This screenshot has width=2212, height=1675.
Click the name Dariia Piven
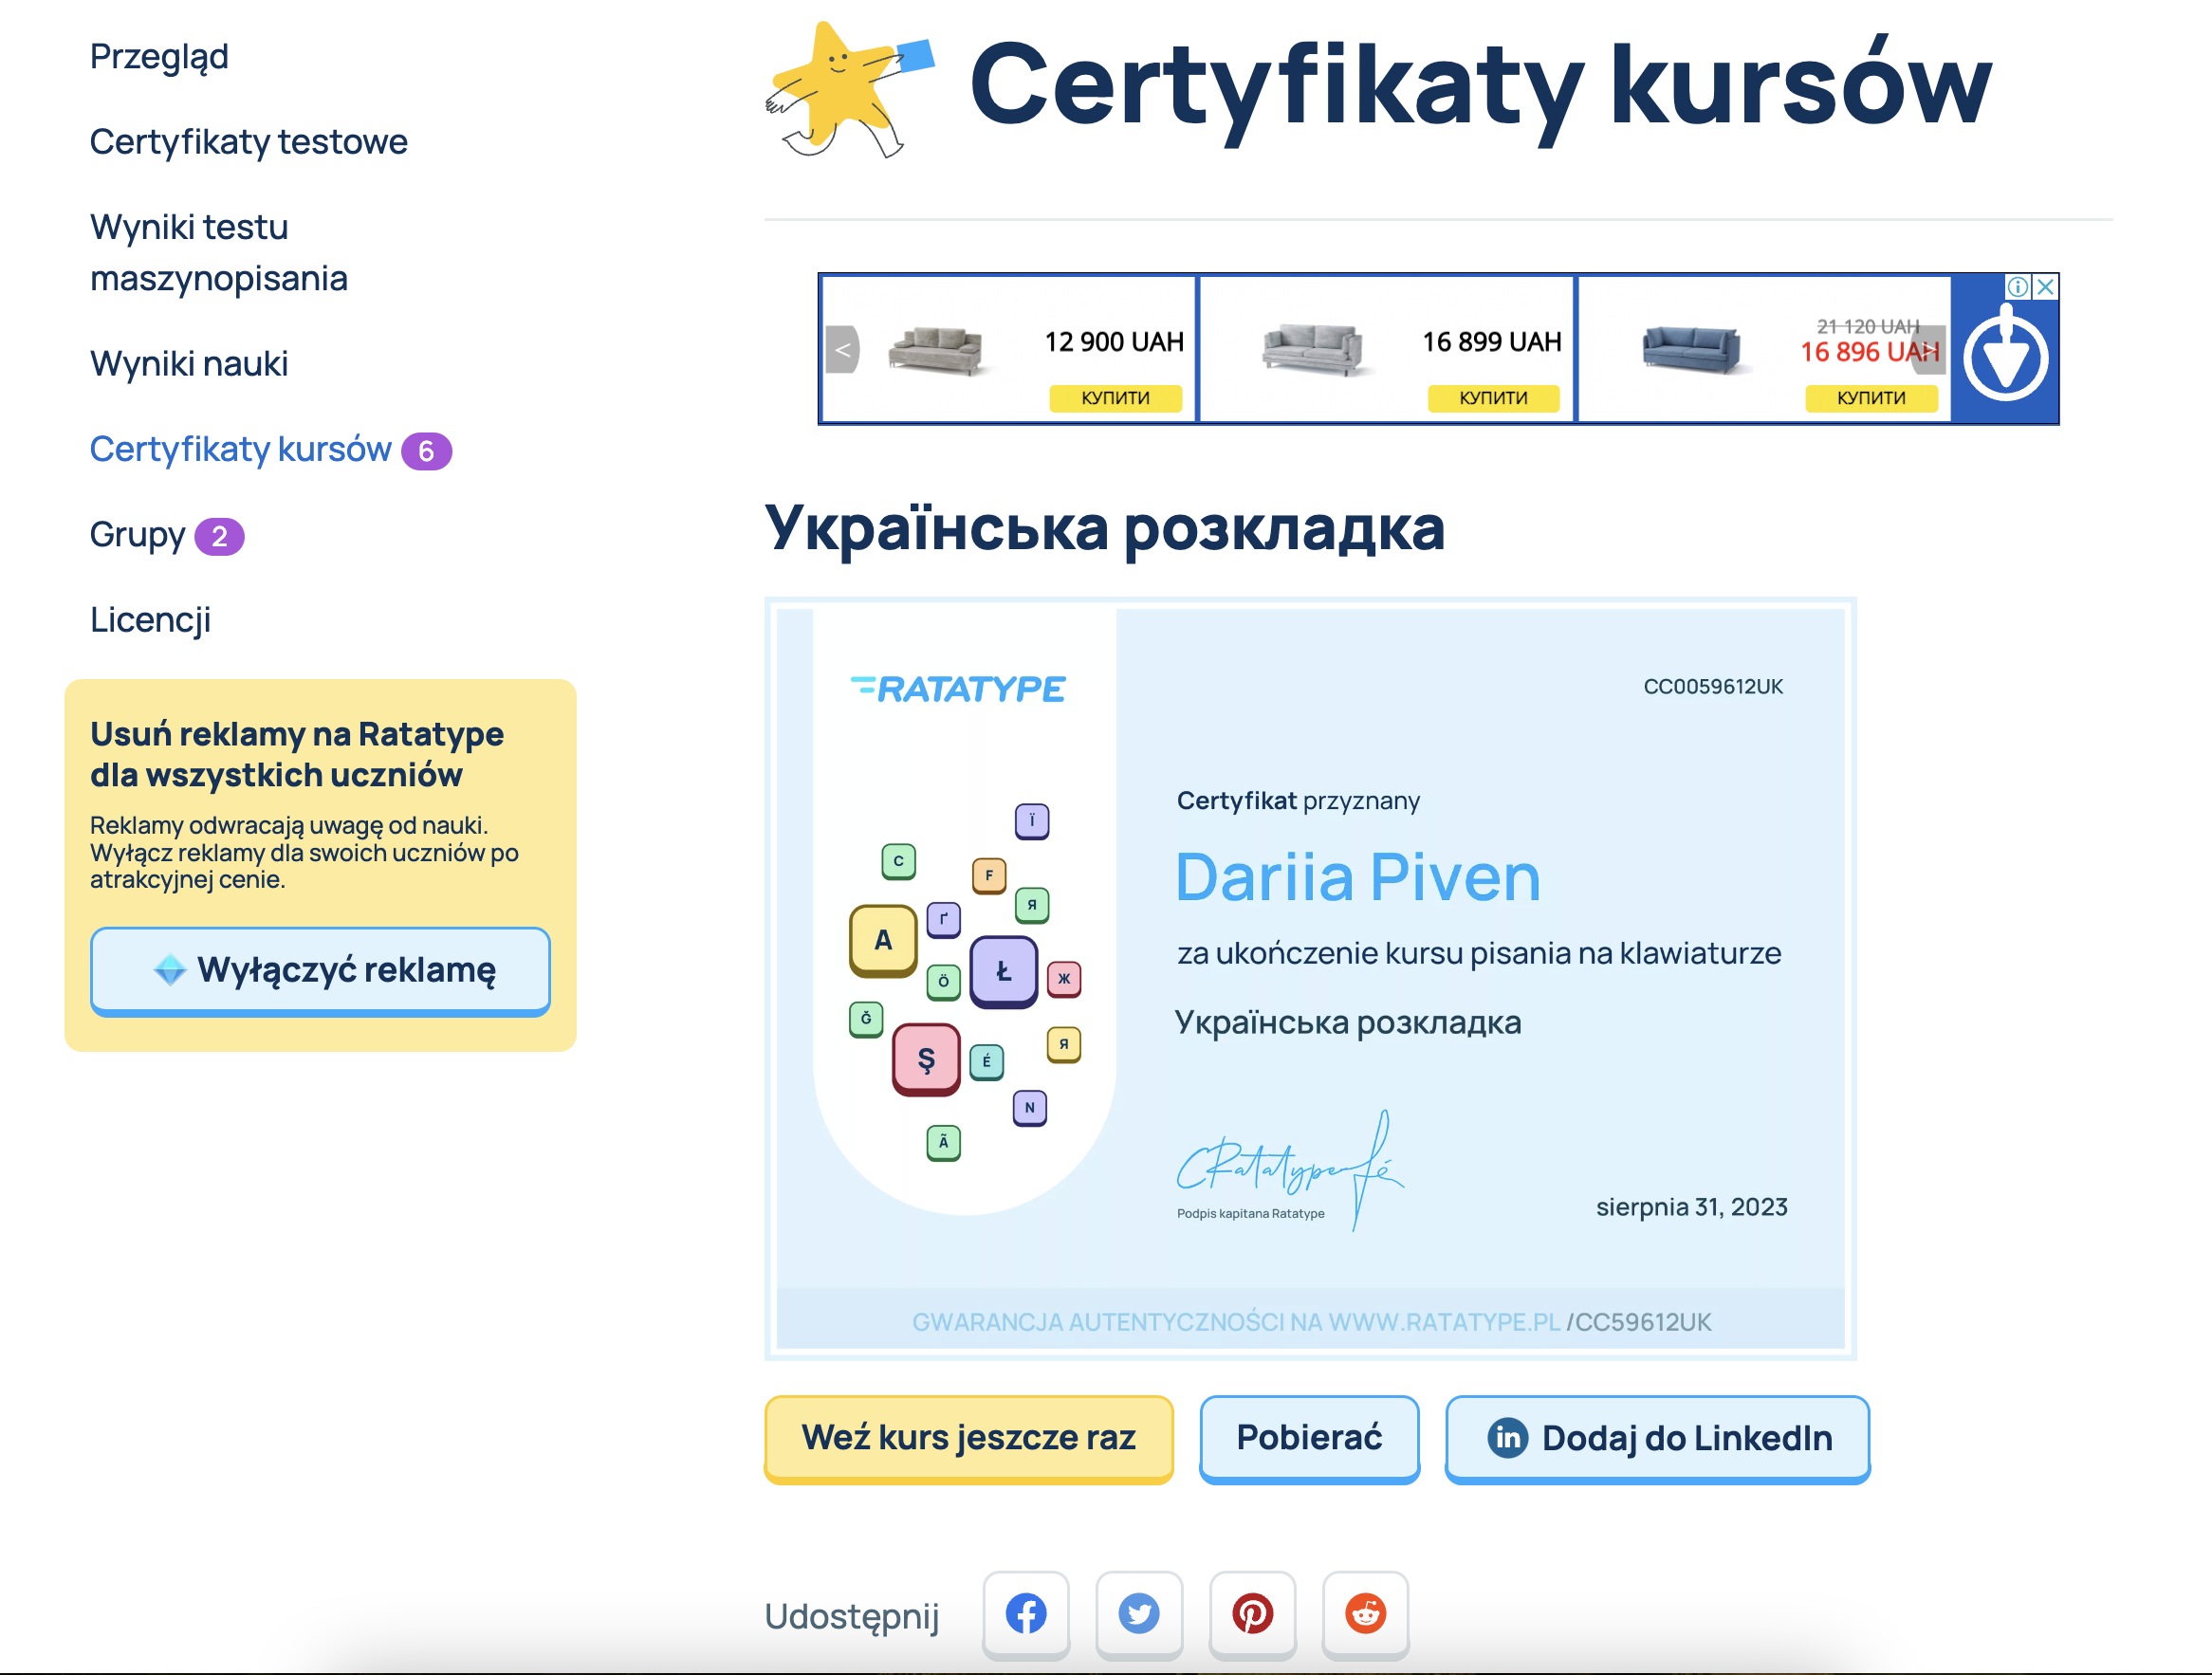(1357, 877)
